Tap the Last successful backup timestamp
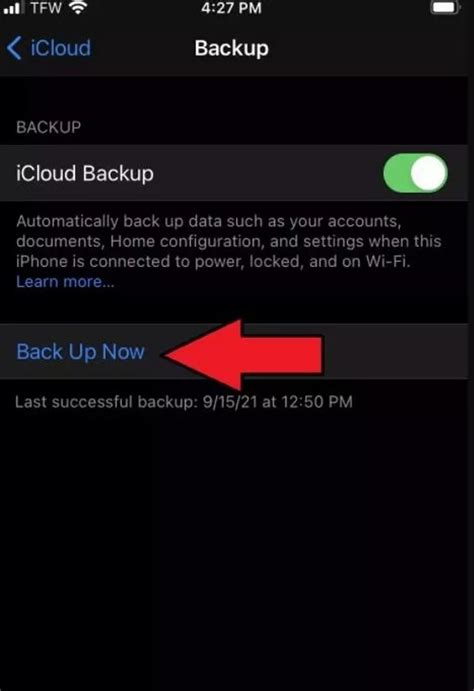This screenshot has height=691, width=474. (184, 402)
